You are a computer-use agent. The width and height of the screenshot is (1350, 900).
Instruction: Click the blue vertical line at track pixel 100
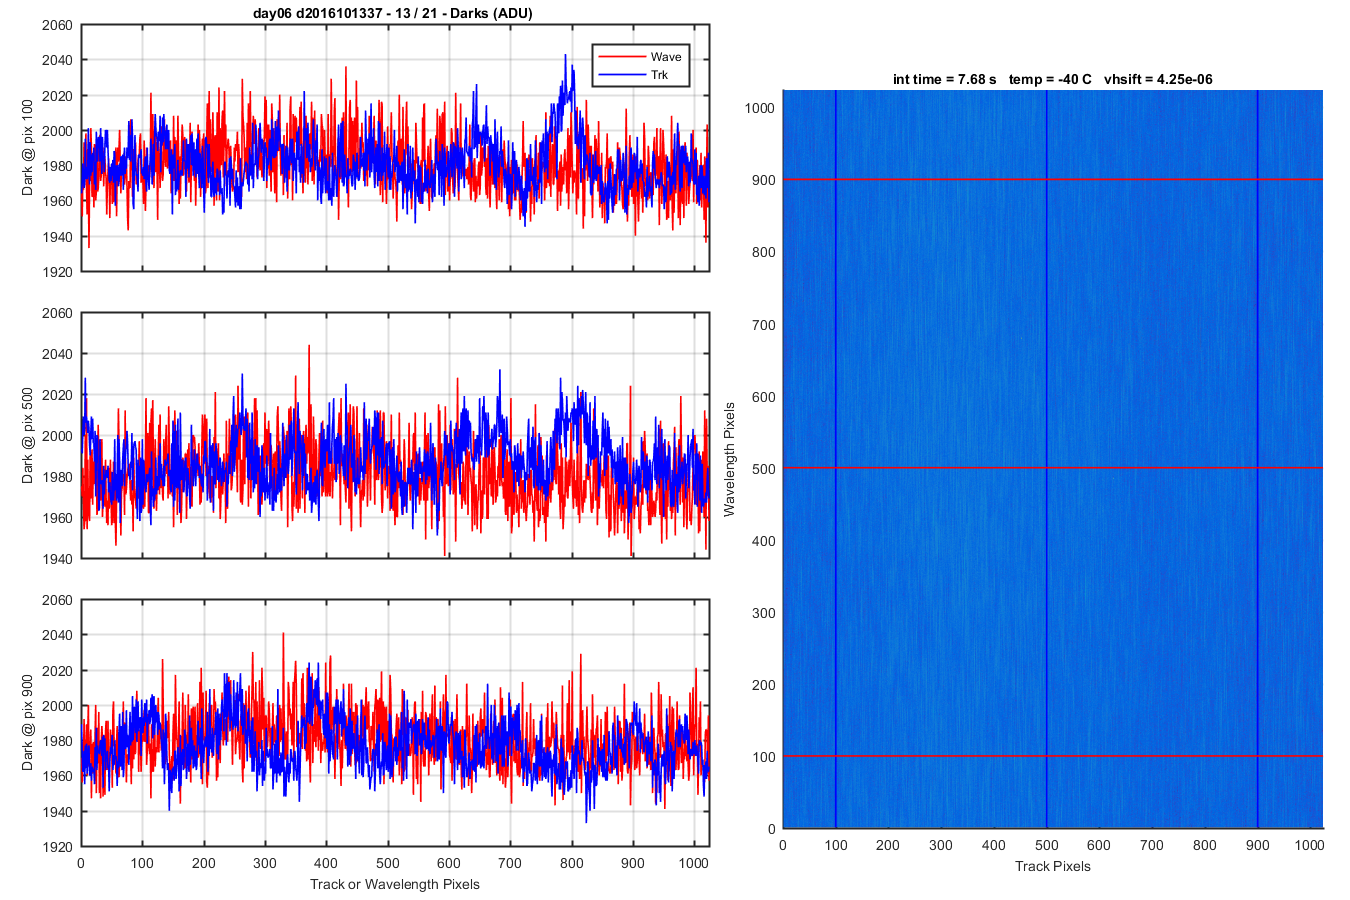pyautogui.click(x=835, y=459)
